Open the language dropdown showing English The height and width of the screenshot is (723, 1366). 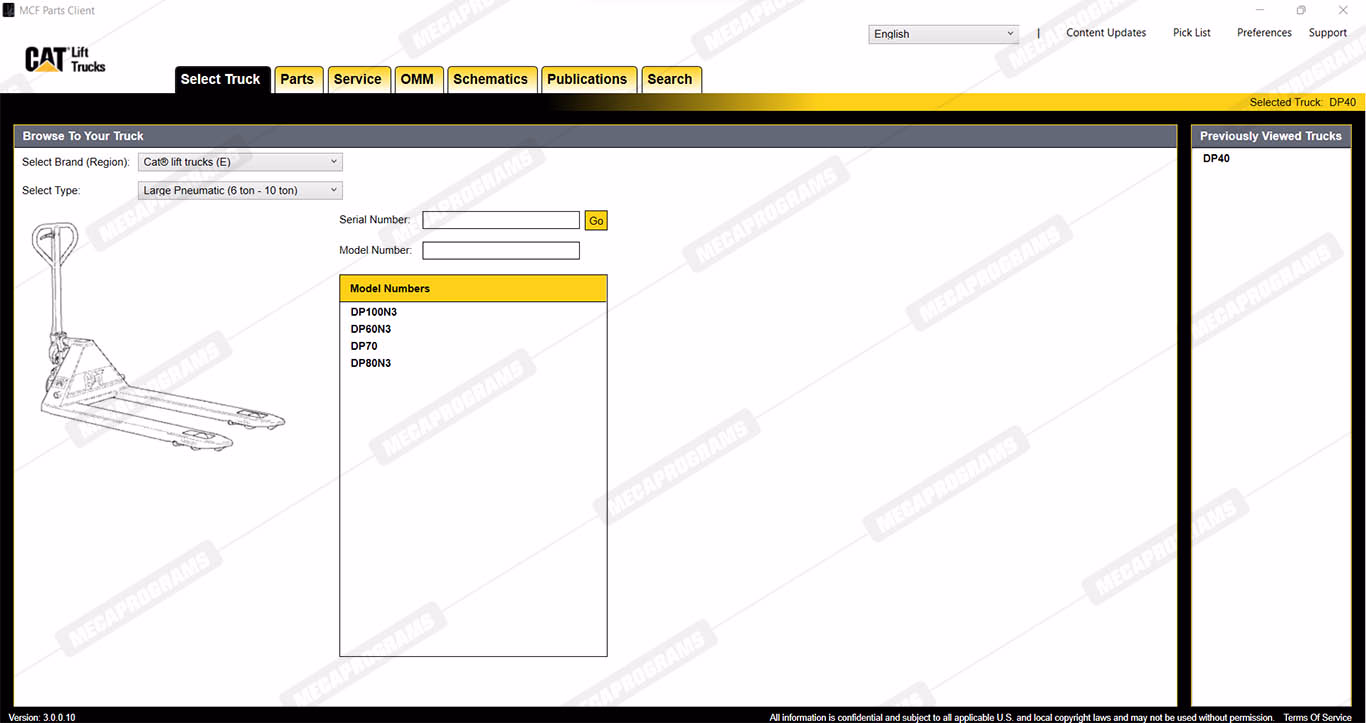pyautogui.click(x=943, y=34)
